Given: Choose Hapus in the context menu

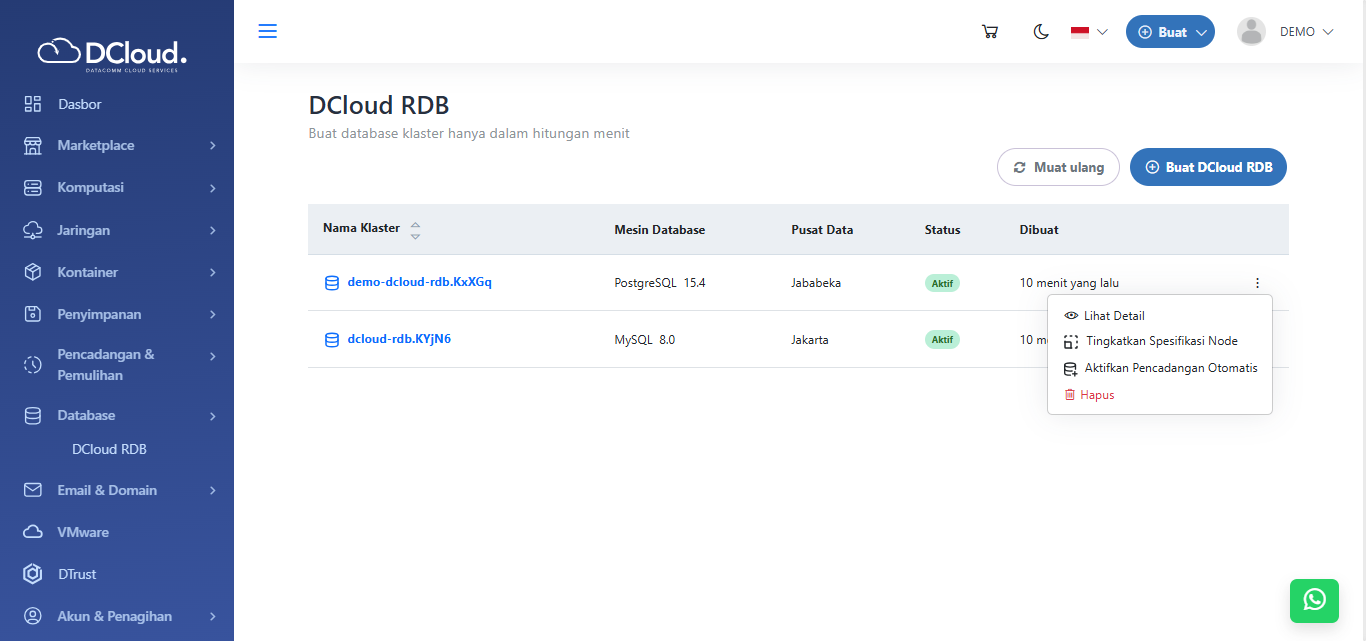Looking at the screenshot, I should point(1096,395).
